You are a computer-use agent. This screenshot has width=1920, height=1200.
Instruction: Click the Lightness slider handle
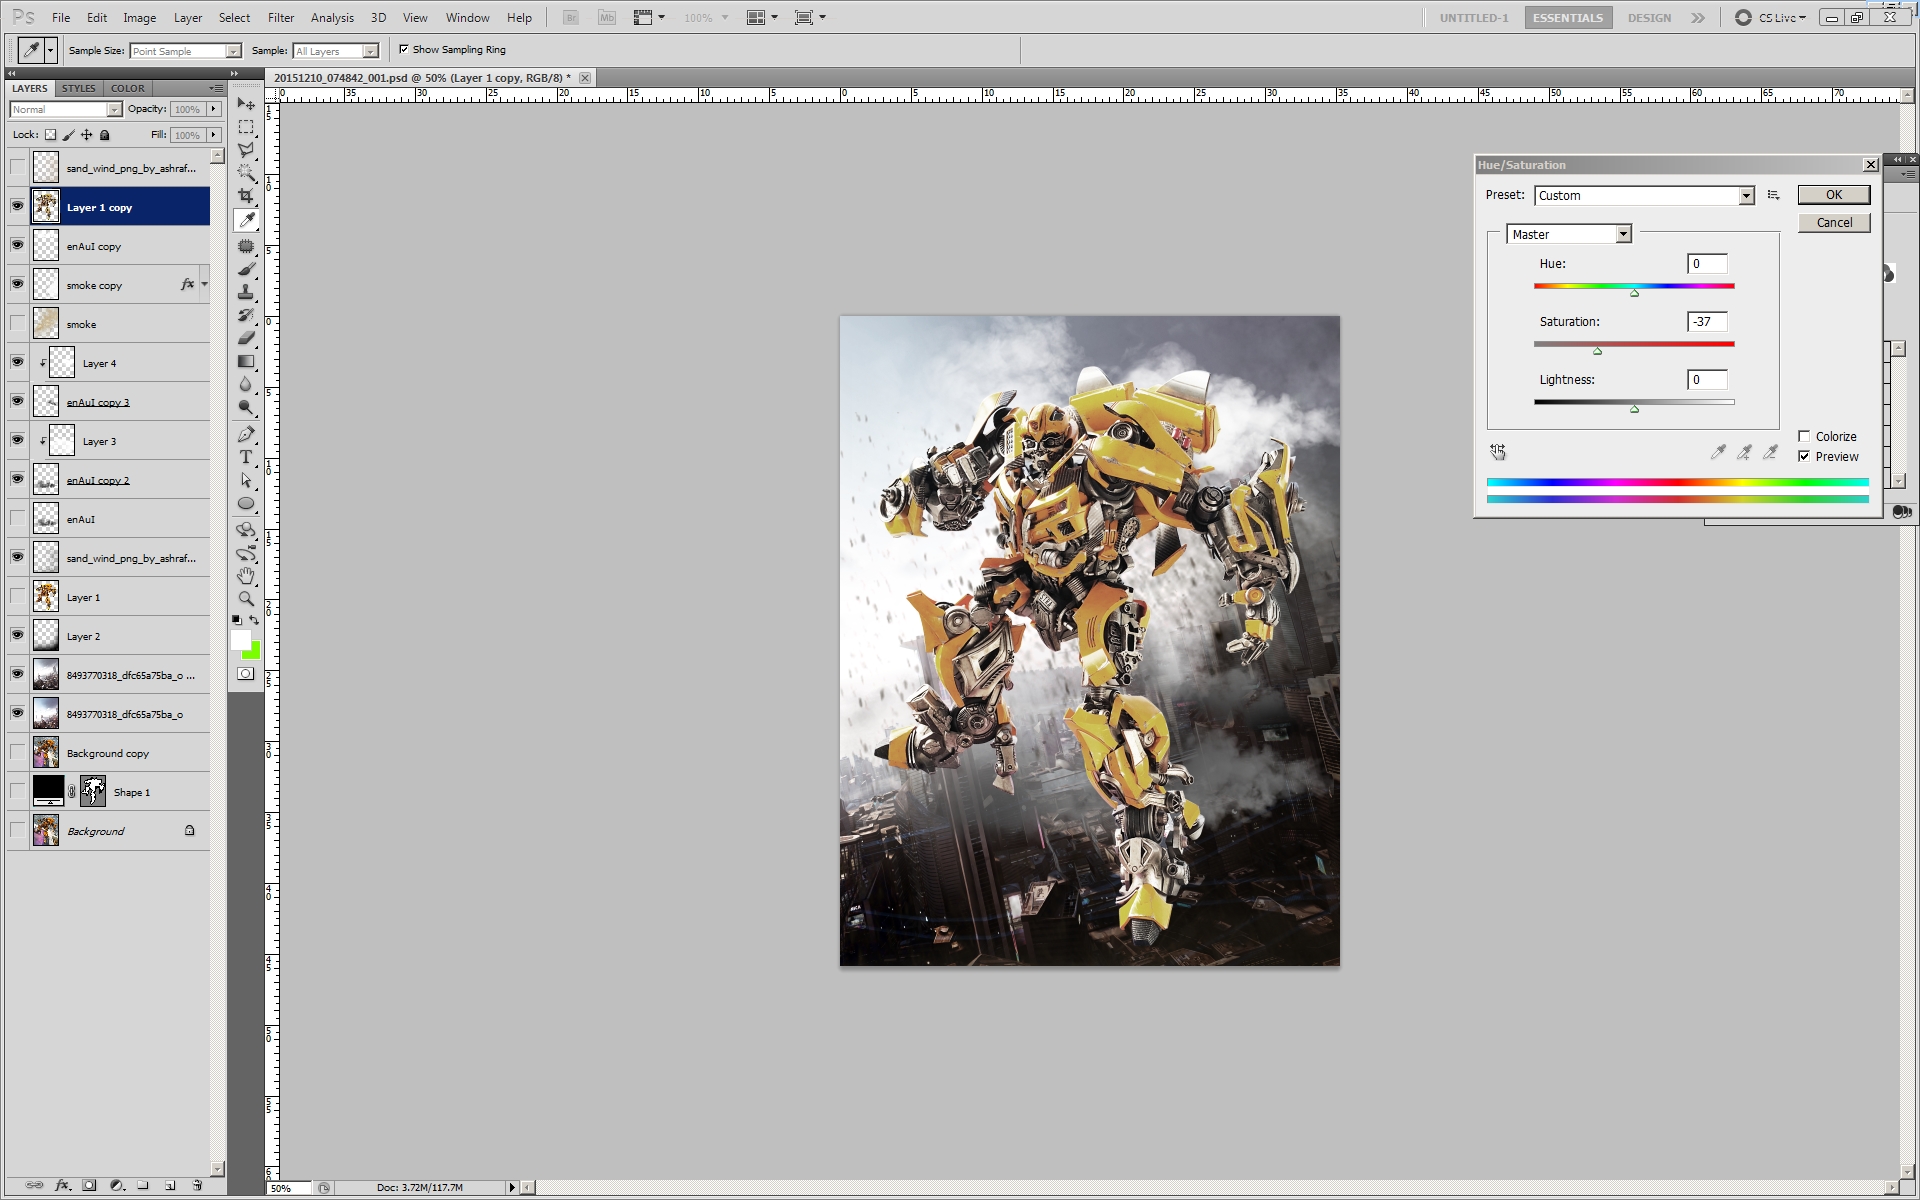pos(1634,409)
